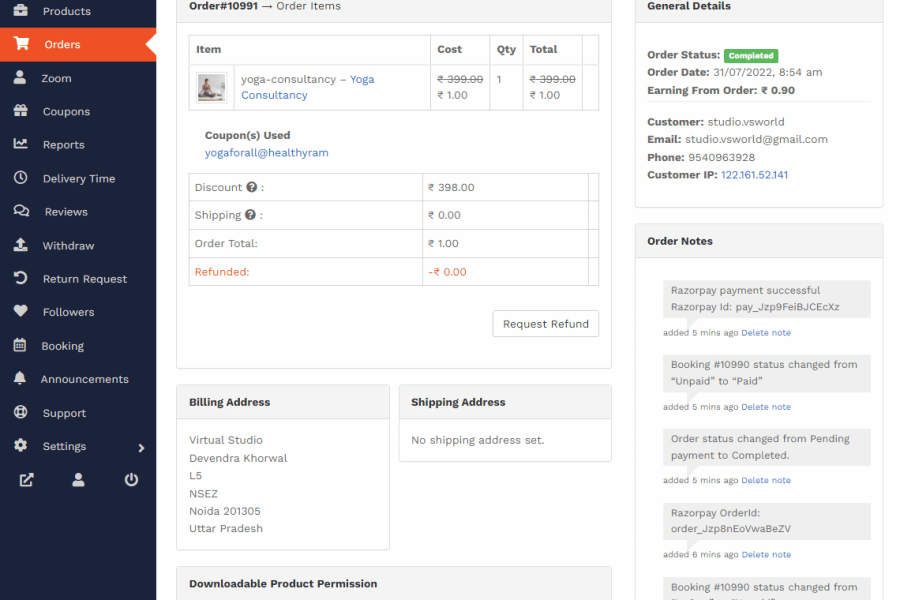This screenshot has width=900, height=600.
Task: Click the Earning From Order ₹ 0.90 text
Action: [720, 90]
